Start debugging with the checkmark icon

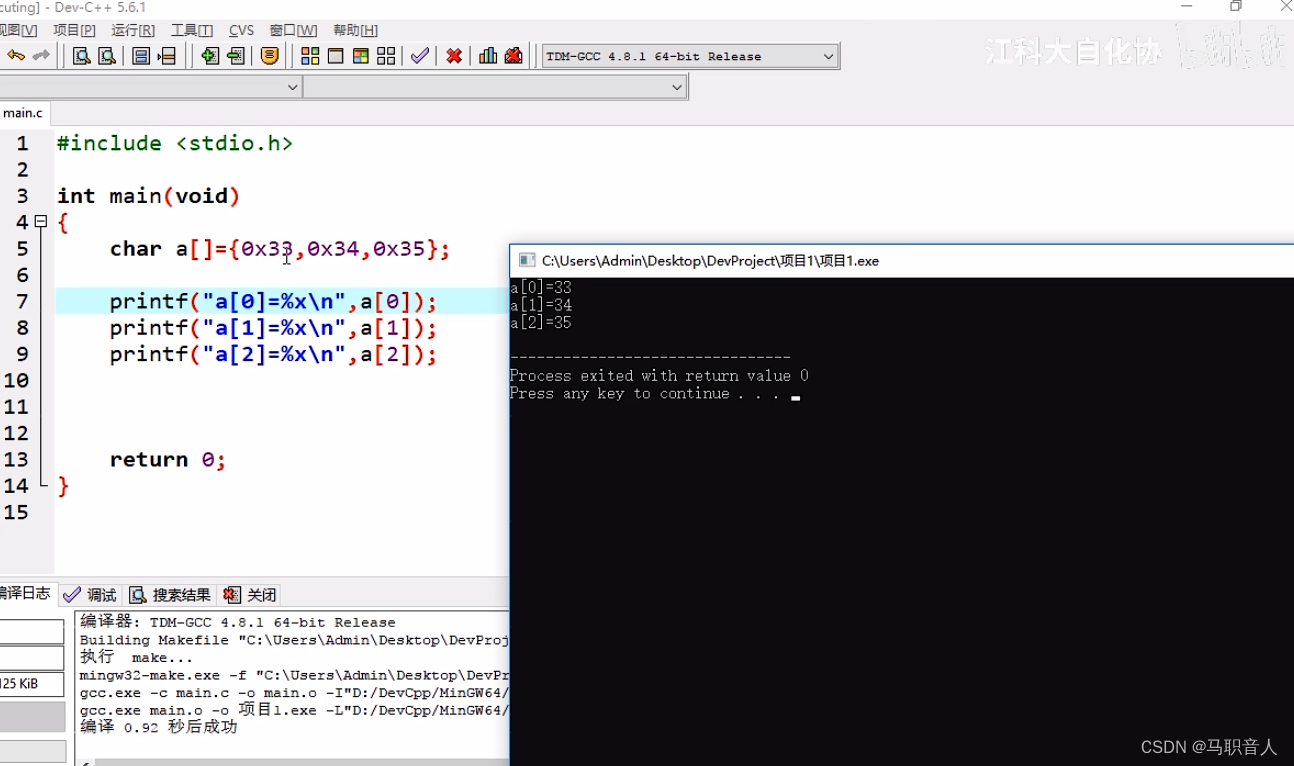click(420, 56)
